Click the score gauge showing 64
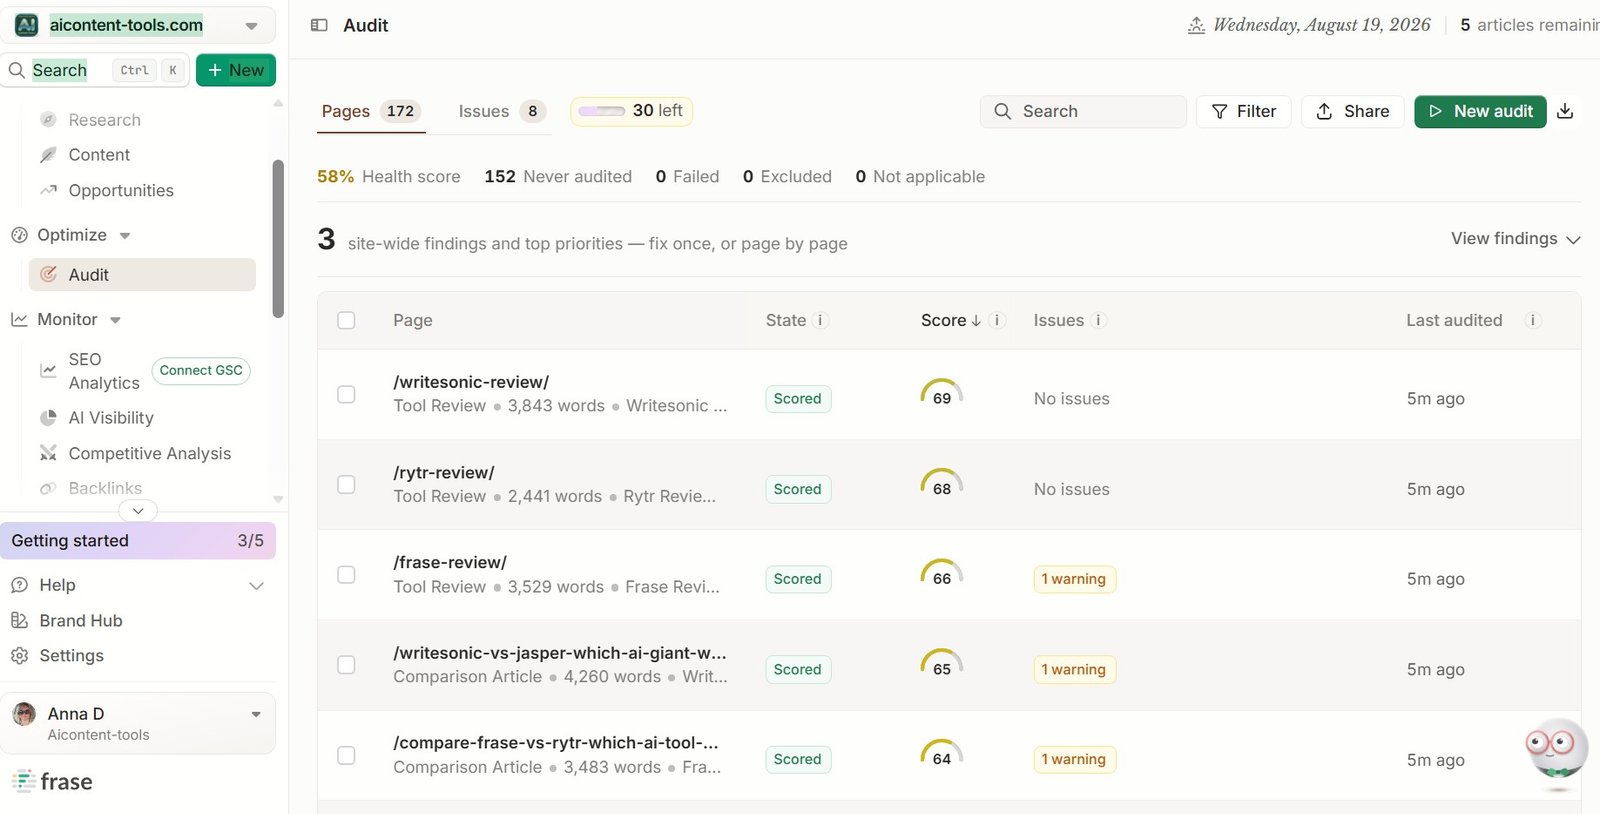1600x814 pixels. pyautogui.click(x=942, y=753)
